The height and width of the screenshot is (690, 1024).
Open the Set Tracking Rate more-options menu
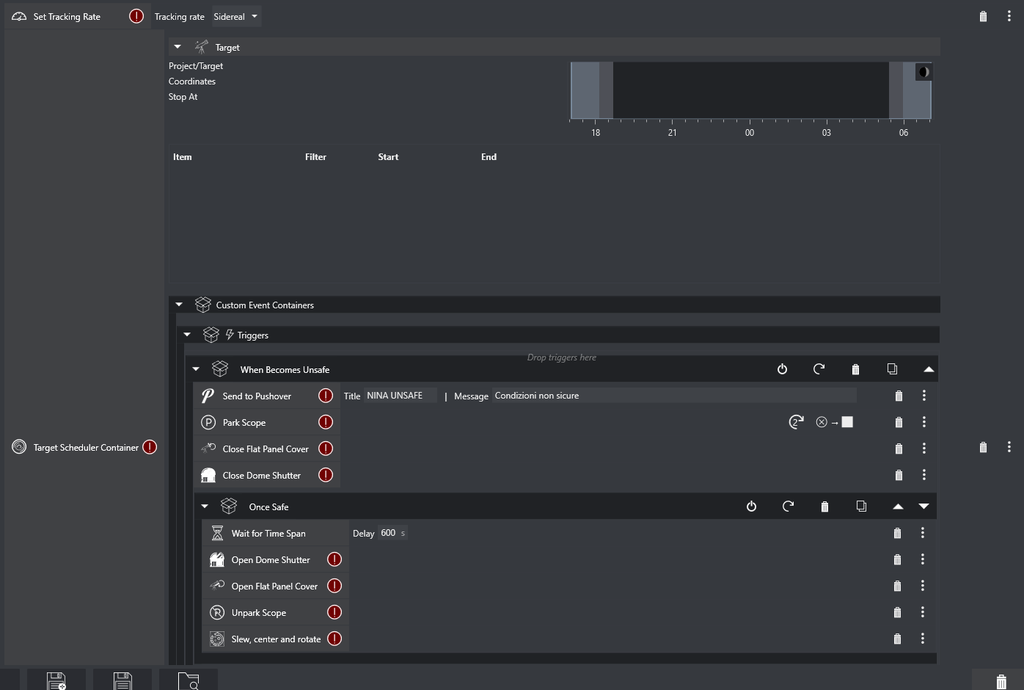coord(1009,16)
